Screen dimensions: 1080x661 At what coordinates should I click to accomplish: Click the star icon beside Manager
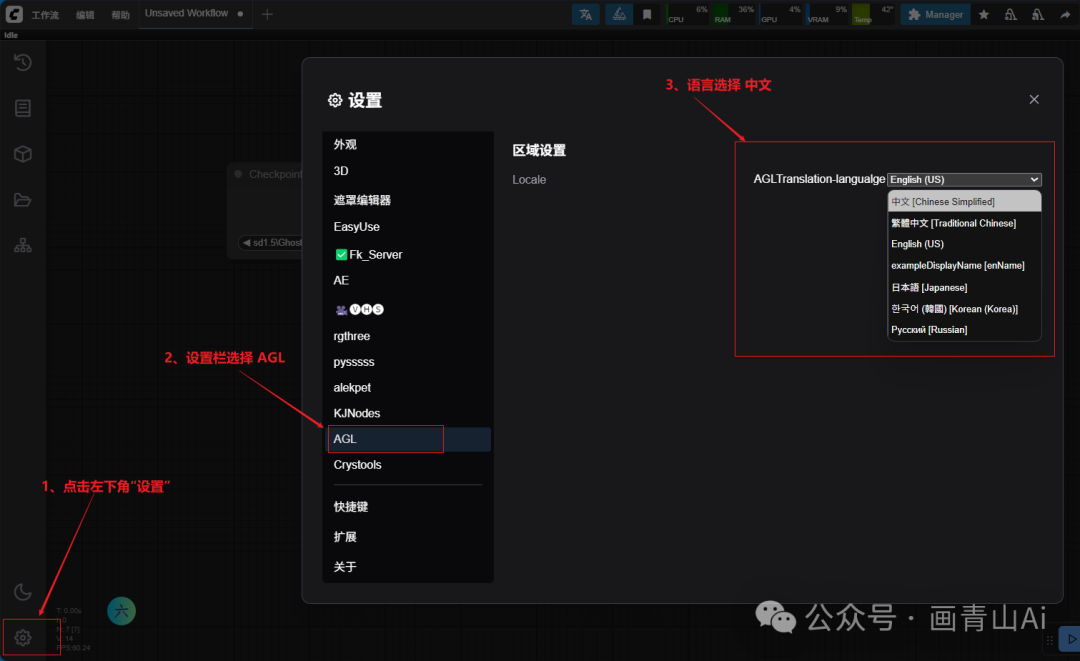point(984,14)
